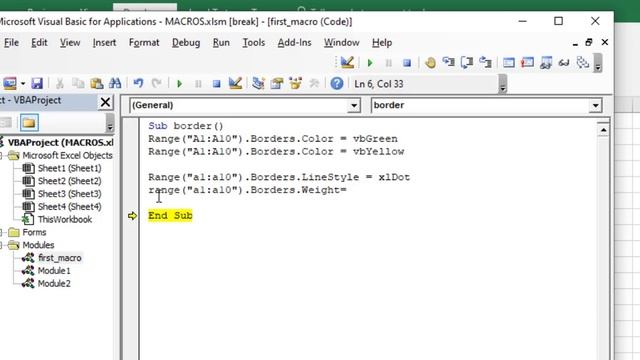
Task: Open the (General) object dropdown
Action: [x=353, y=106]
